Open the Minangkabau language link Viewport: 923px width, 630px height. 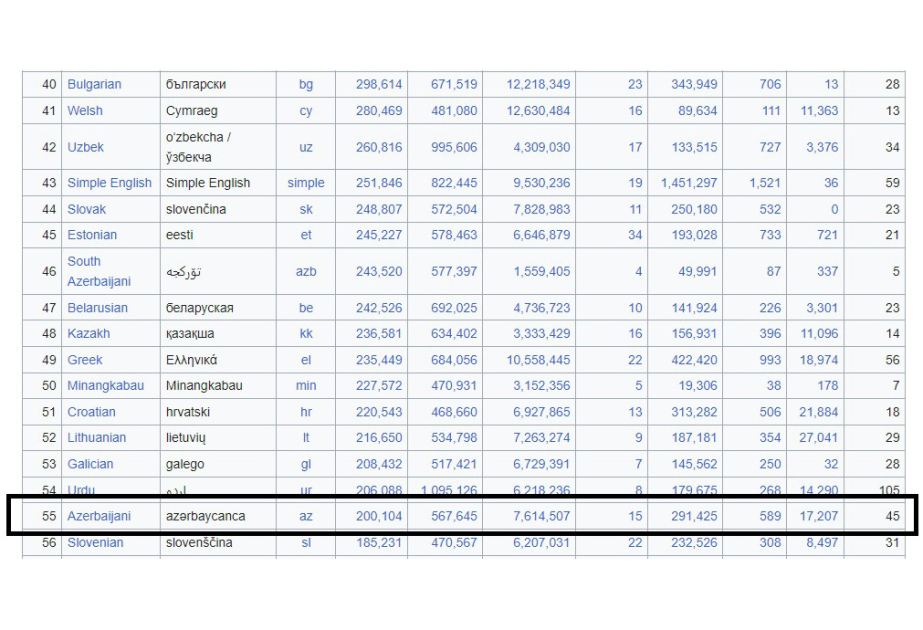point(105,386)
